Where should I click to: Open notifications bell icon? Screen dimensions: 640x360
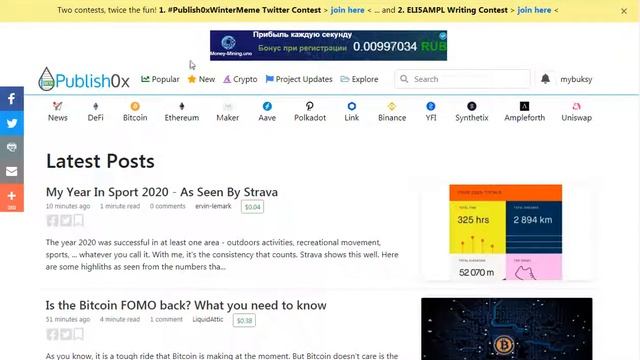pos(545,79)
